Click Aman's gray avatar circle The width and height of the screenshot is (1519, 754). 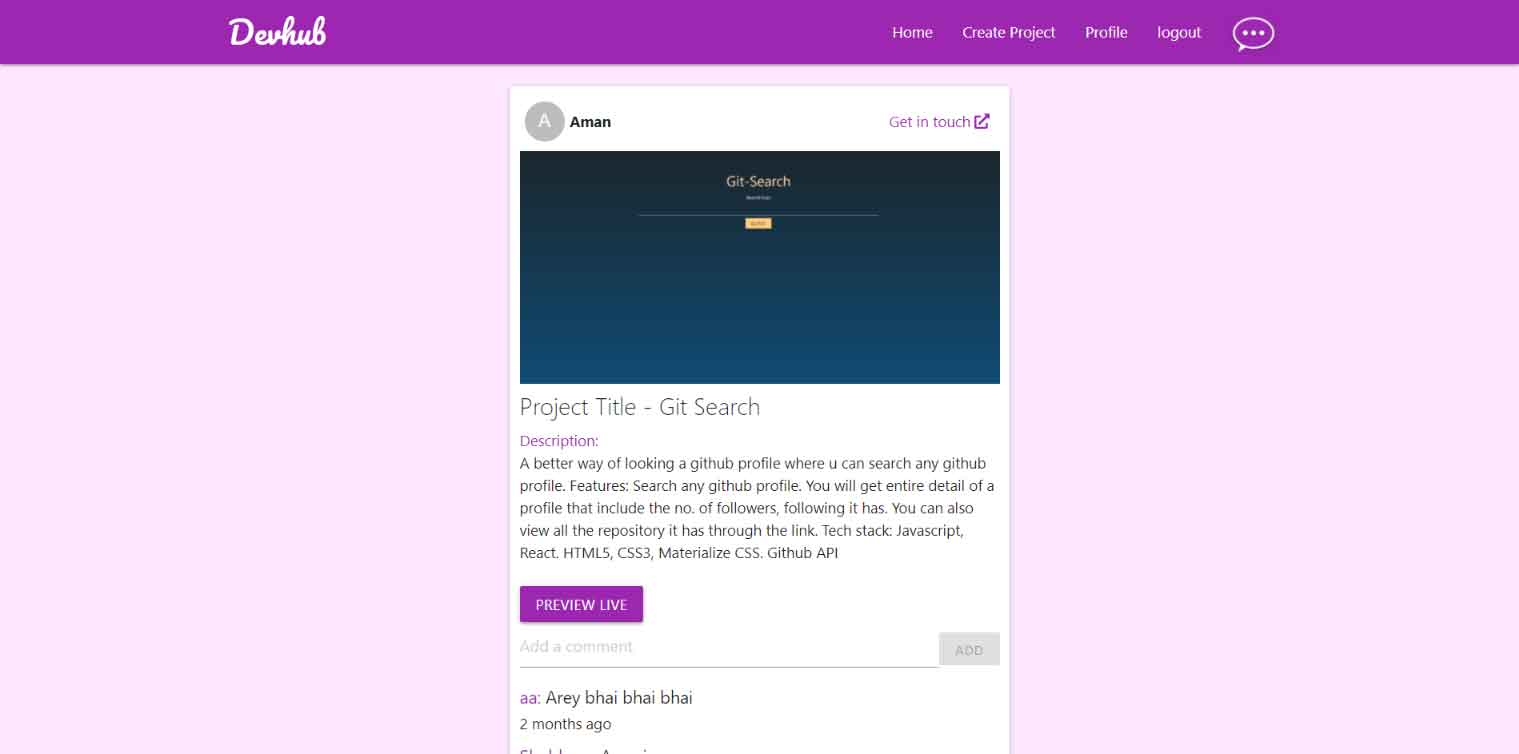544,121
